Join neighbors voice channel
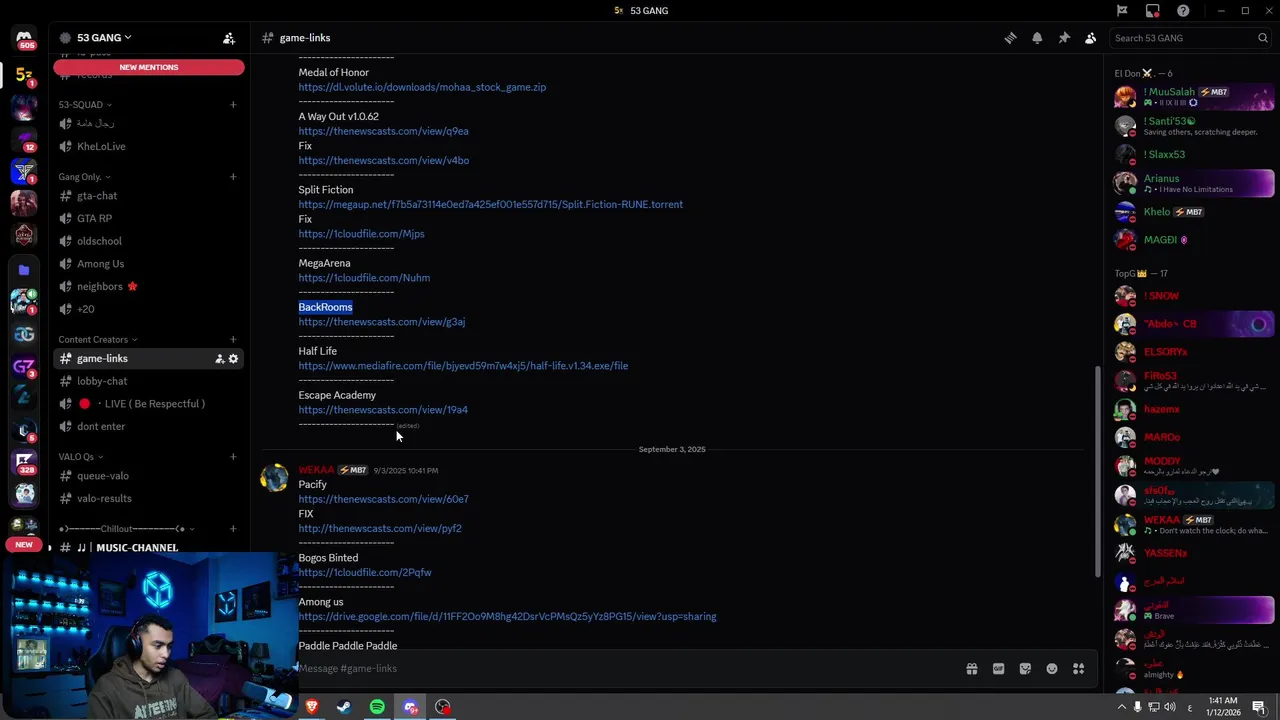This screenshot has height=720, width=1280. click(148, 287)
